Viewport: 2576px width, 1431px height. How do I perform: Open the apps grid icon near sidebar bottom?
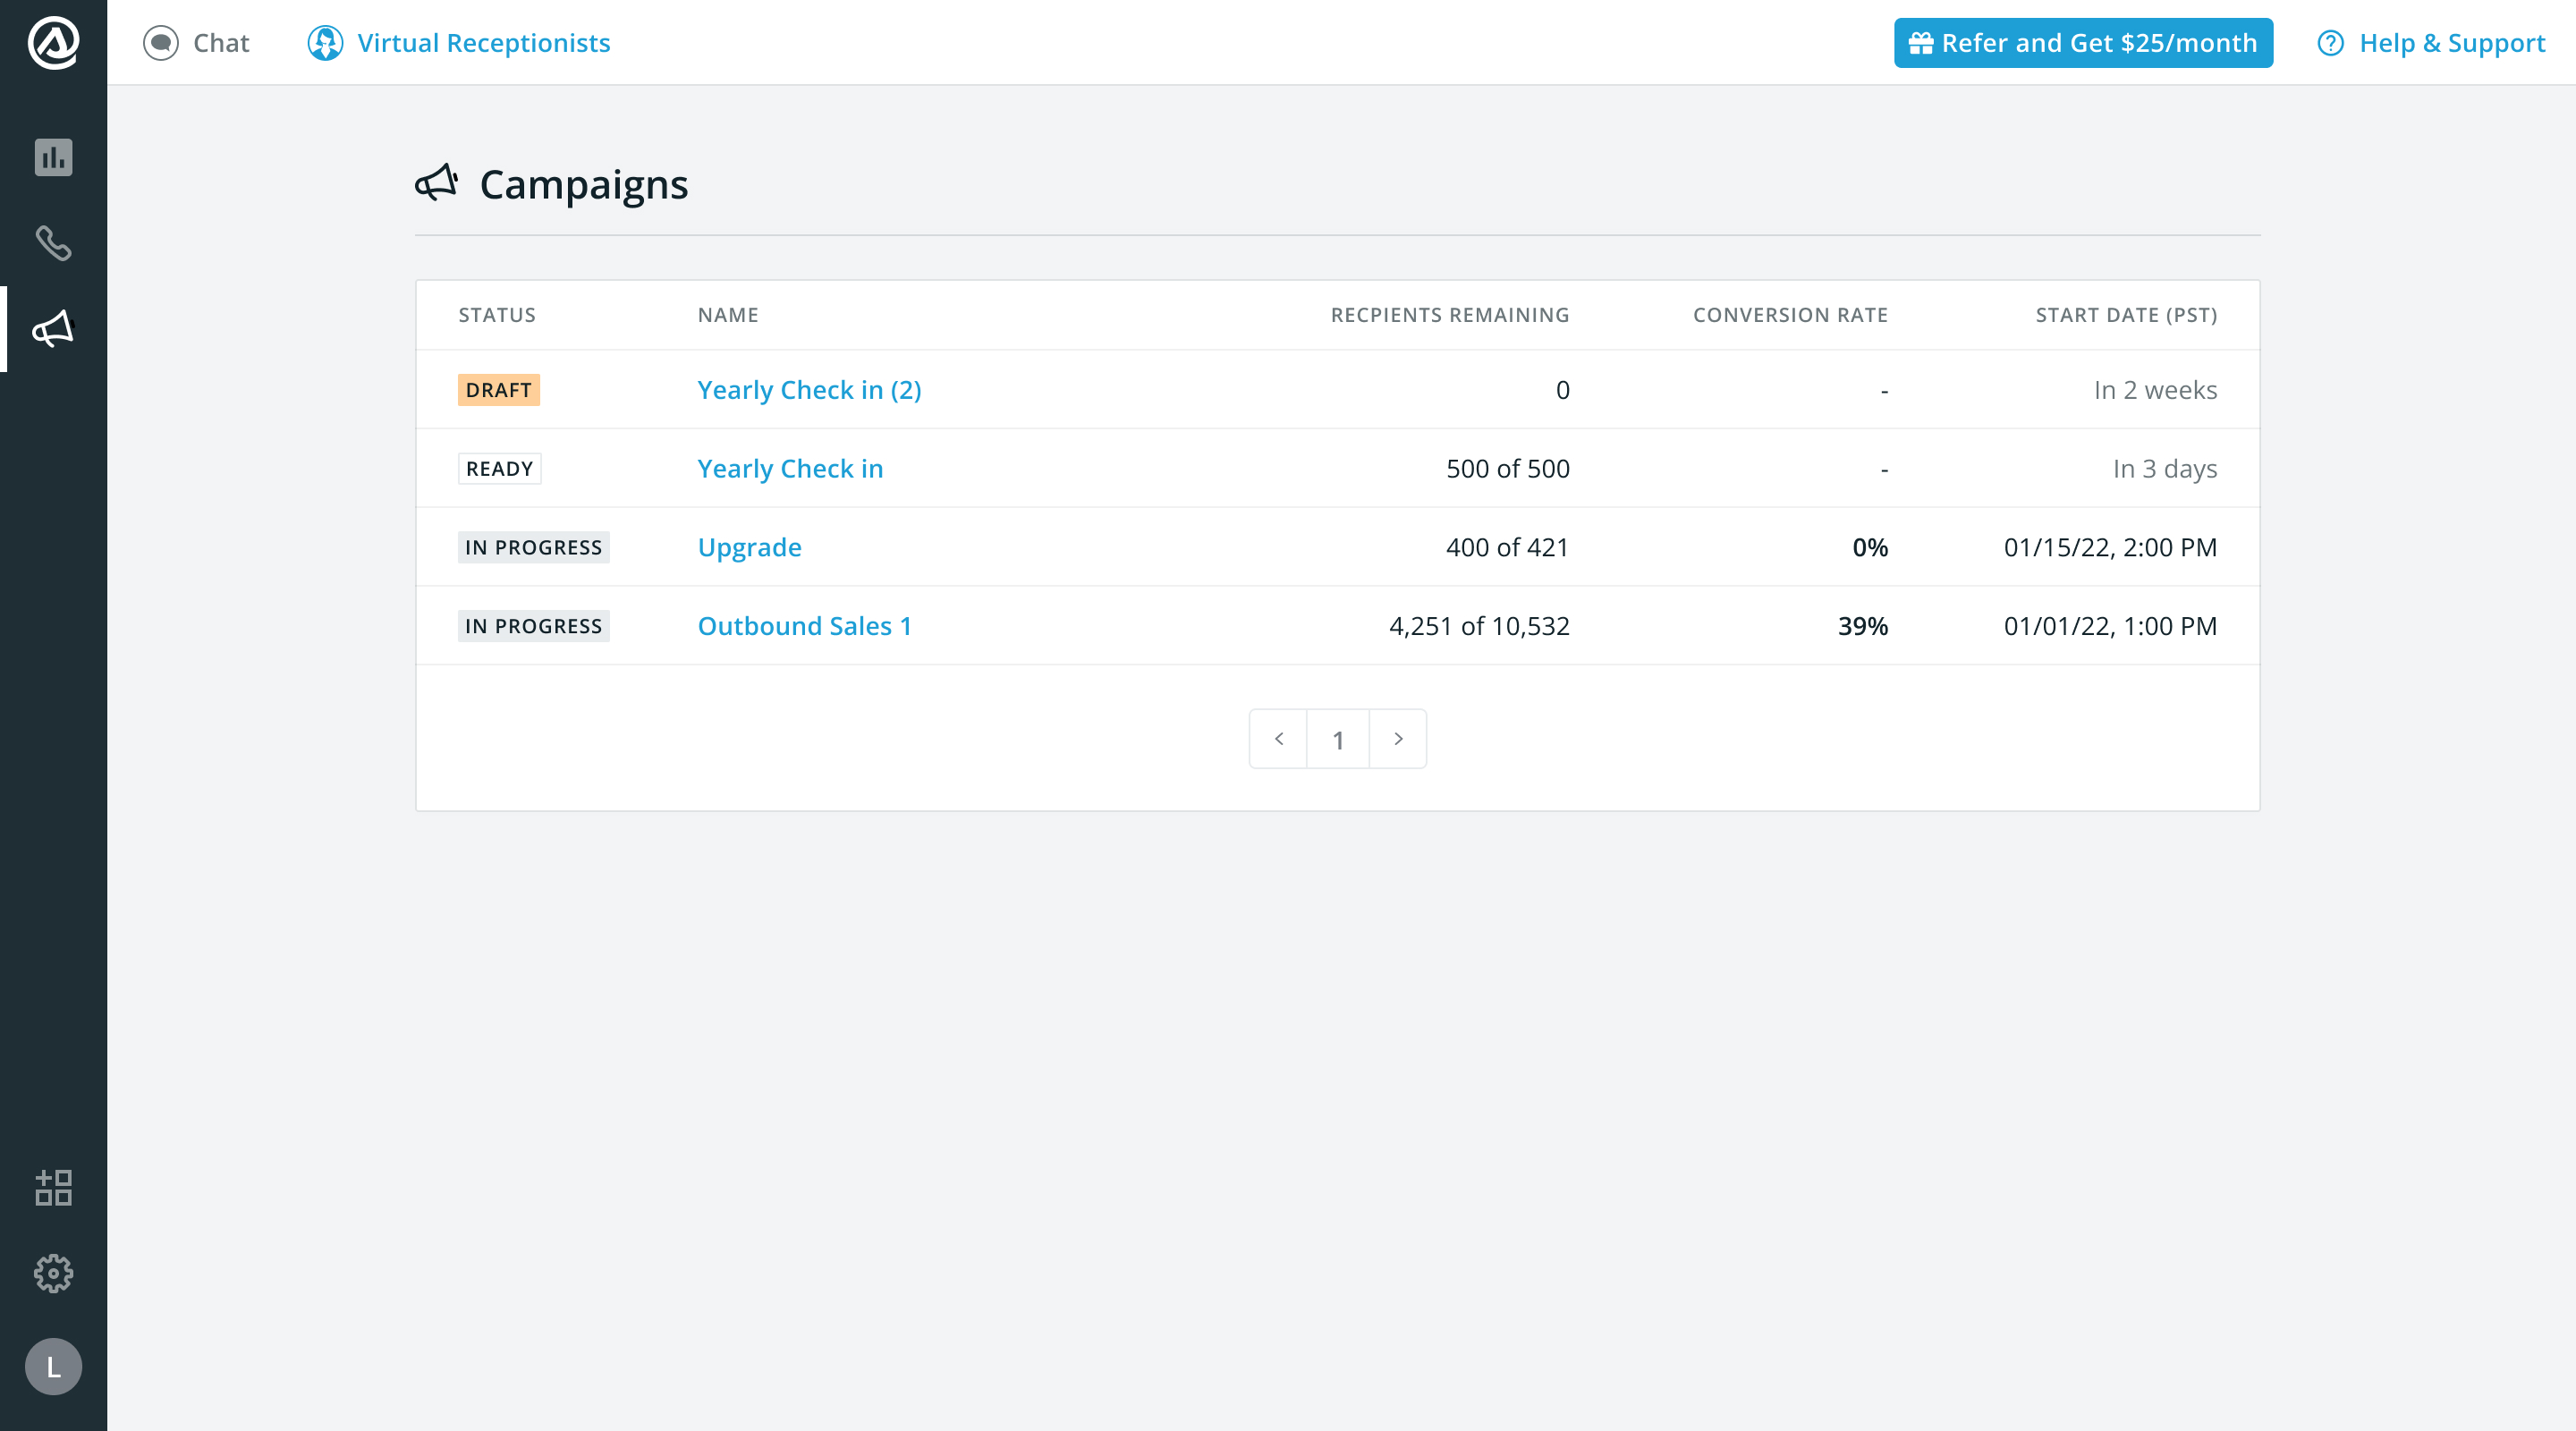click(53, 1188)
